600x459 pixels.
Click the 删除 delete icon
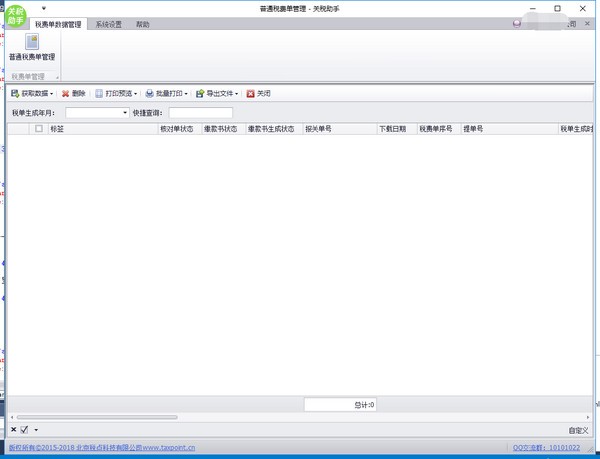coord(73,93)
